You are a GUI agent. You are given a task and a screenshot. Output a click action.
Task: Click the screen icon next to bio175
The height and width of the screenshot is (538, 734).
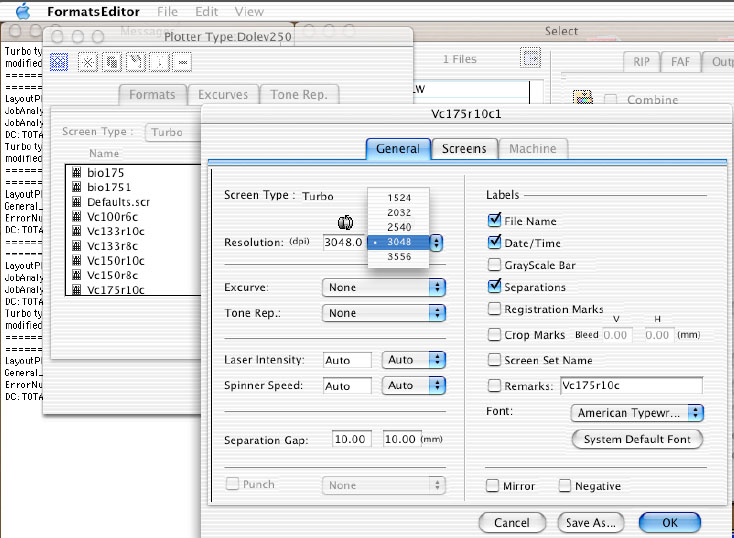tap(77, 172)
